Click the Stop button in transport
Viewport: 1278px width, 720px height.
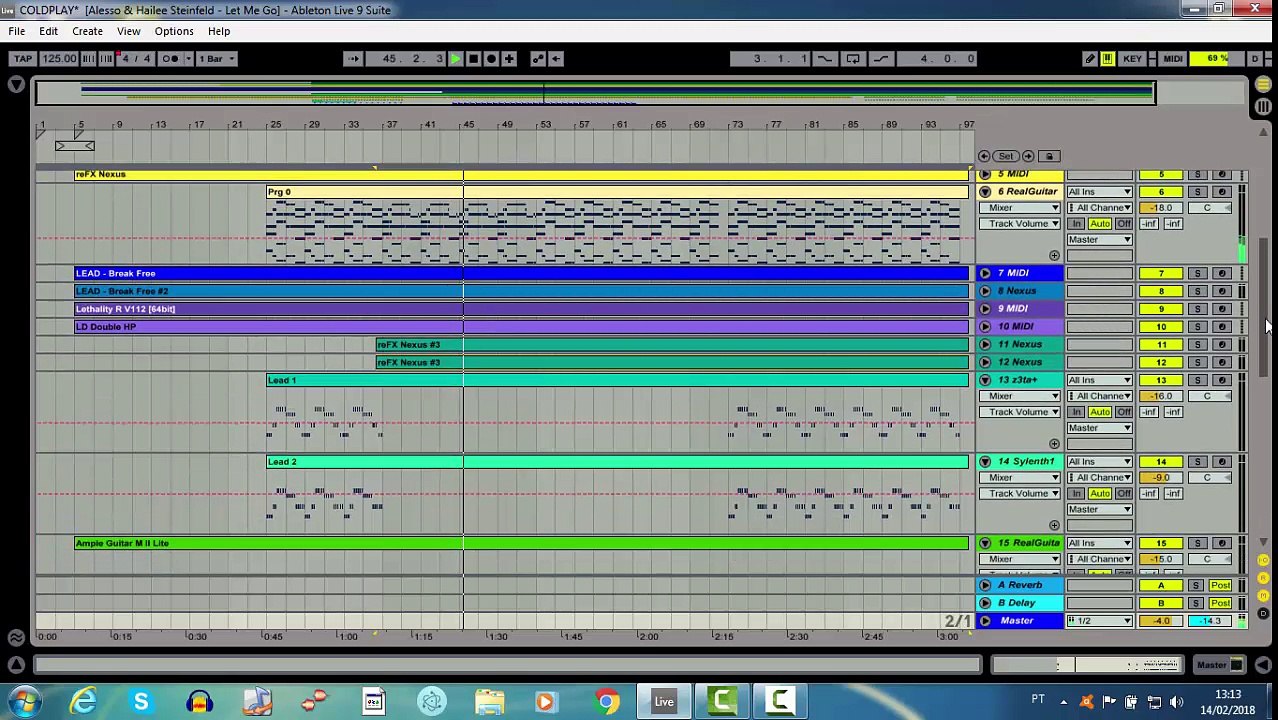point(474,59)
